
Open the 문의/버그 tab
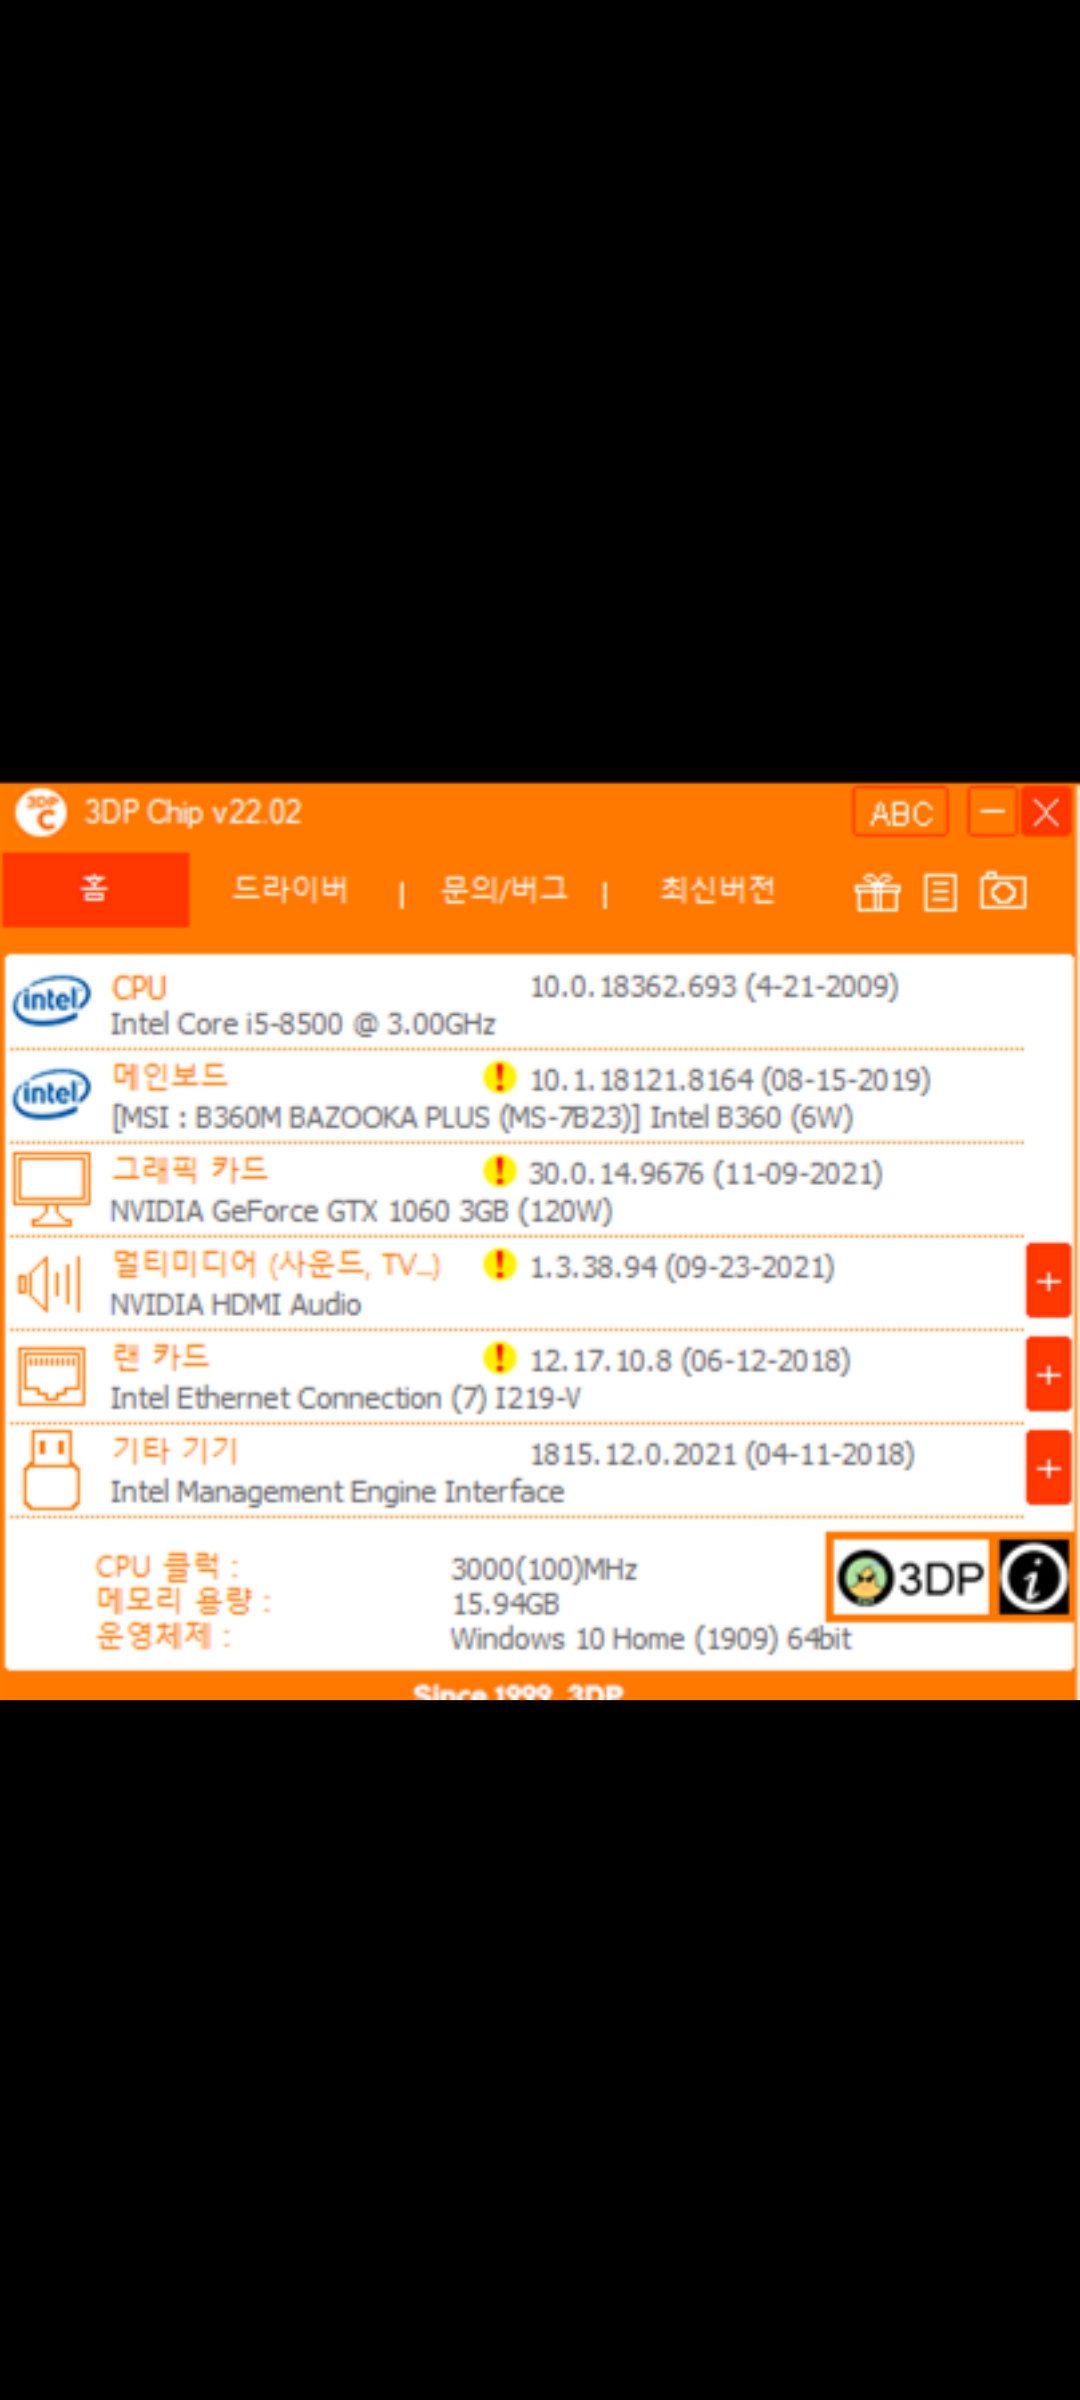504,889
